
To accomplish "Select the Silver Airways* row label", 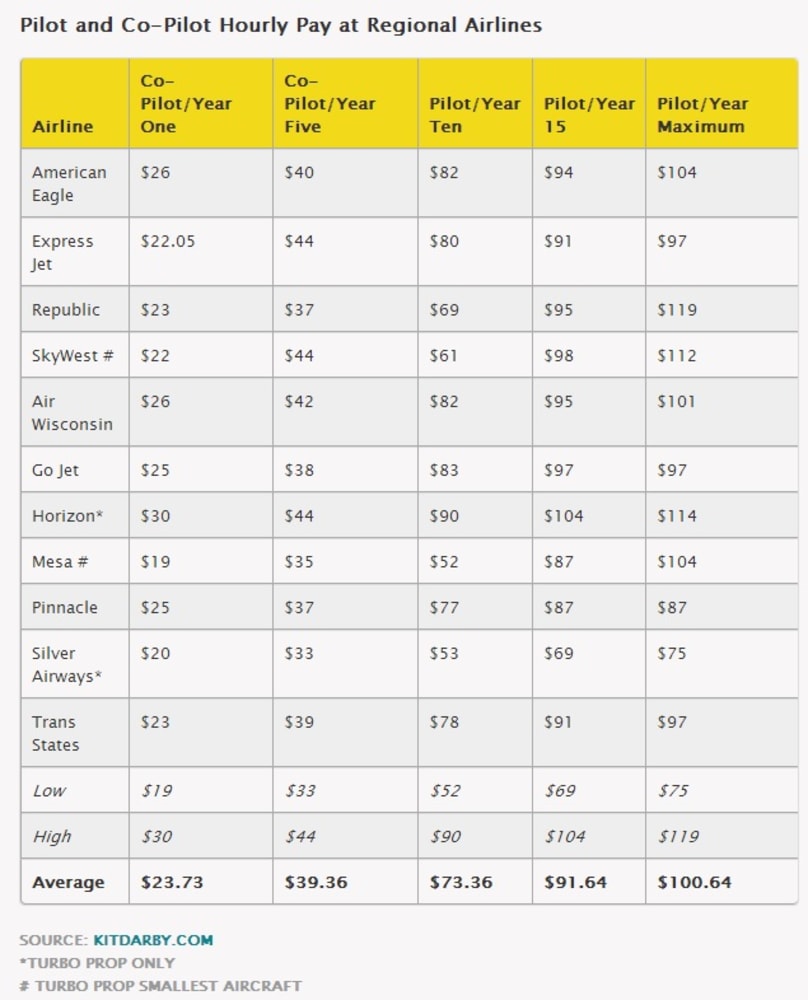I will point(67,665).
